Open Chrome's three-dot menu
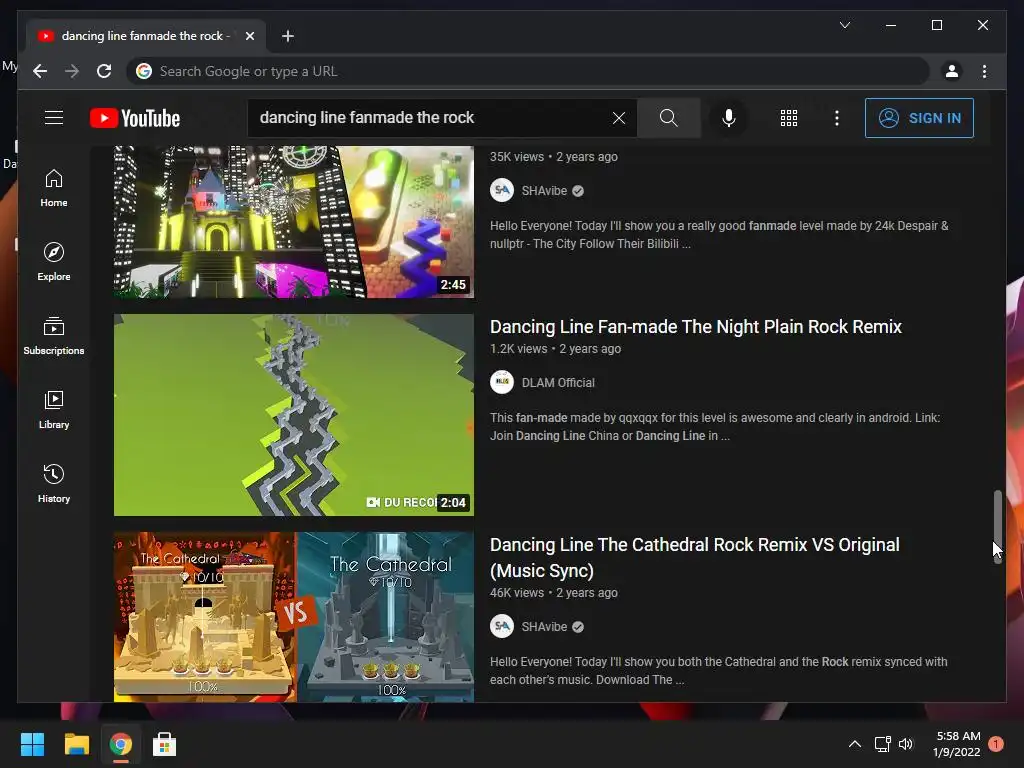1024x768 pixels. point(984,71)
